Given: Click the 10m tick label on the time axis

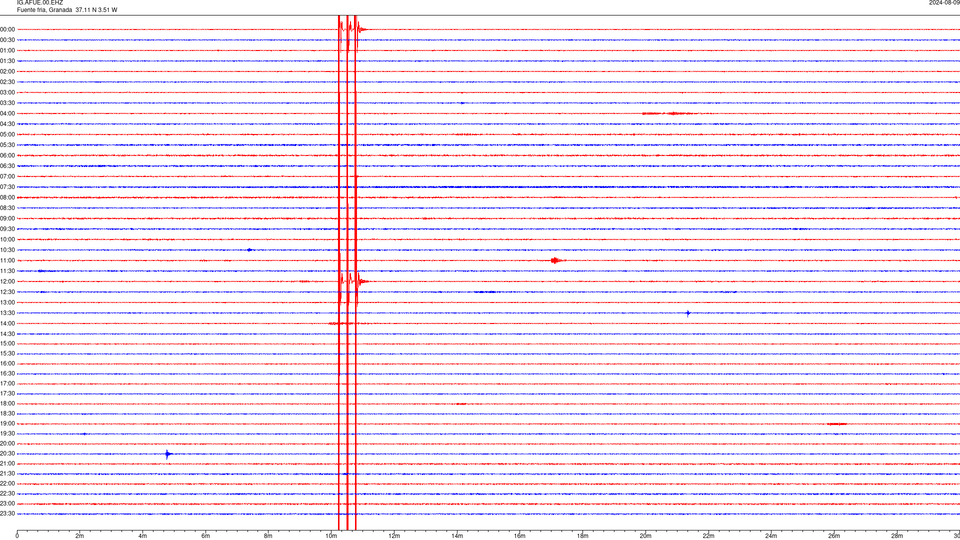Looking at the screenshot, I should tap(331, 536).
